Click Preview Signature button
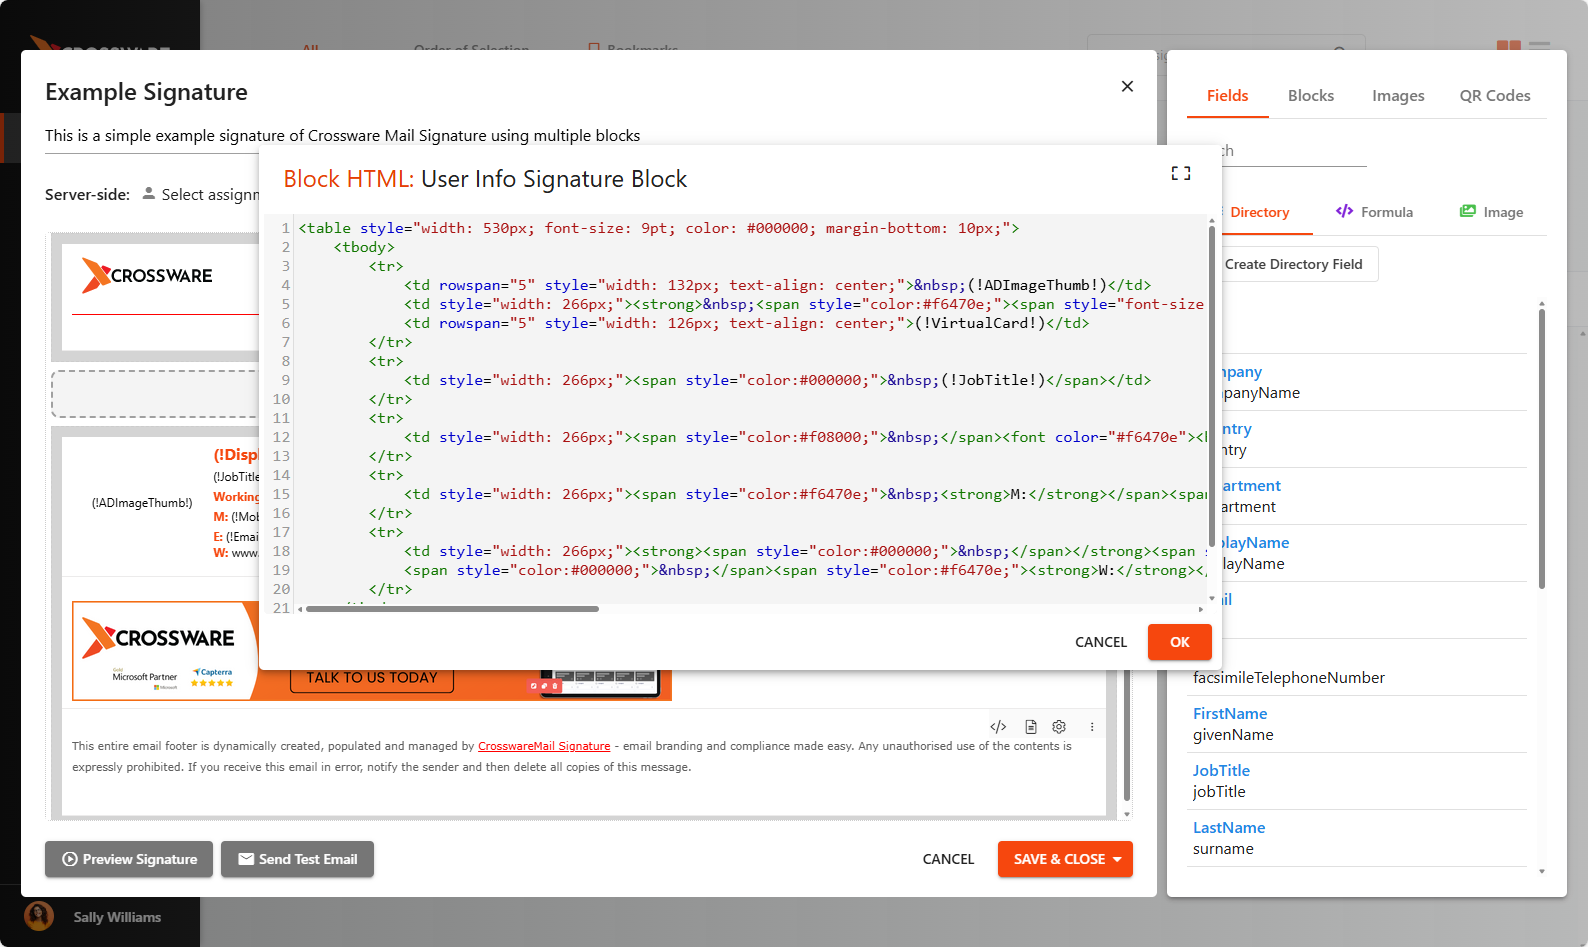This screenshot has width=1588, height=947. (x=129, y=859)
